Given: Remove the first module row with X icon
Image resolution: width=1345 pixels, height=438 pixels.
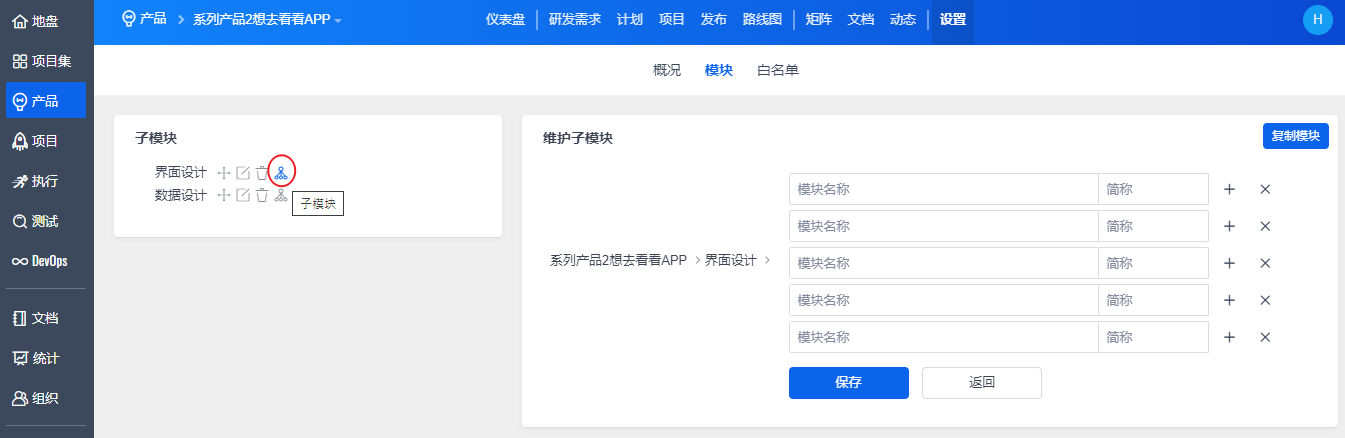Looking at the screenshot, I should [x=1265, y=189].
